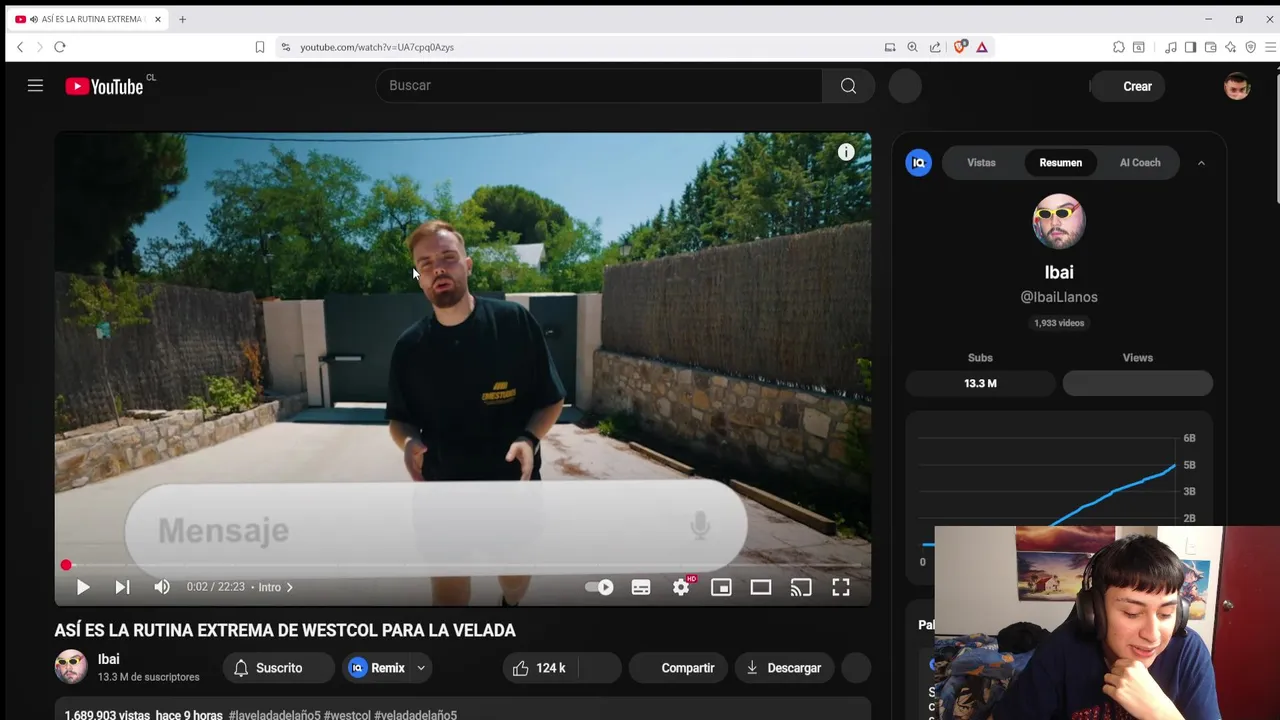Viewport: 1280px width, 720px height.
Task: Open the account profile avatar menu
Action: (1237, 86)
